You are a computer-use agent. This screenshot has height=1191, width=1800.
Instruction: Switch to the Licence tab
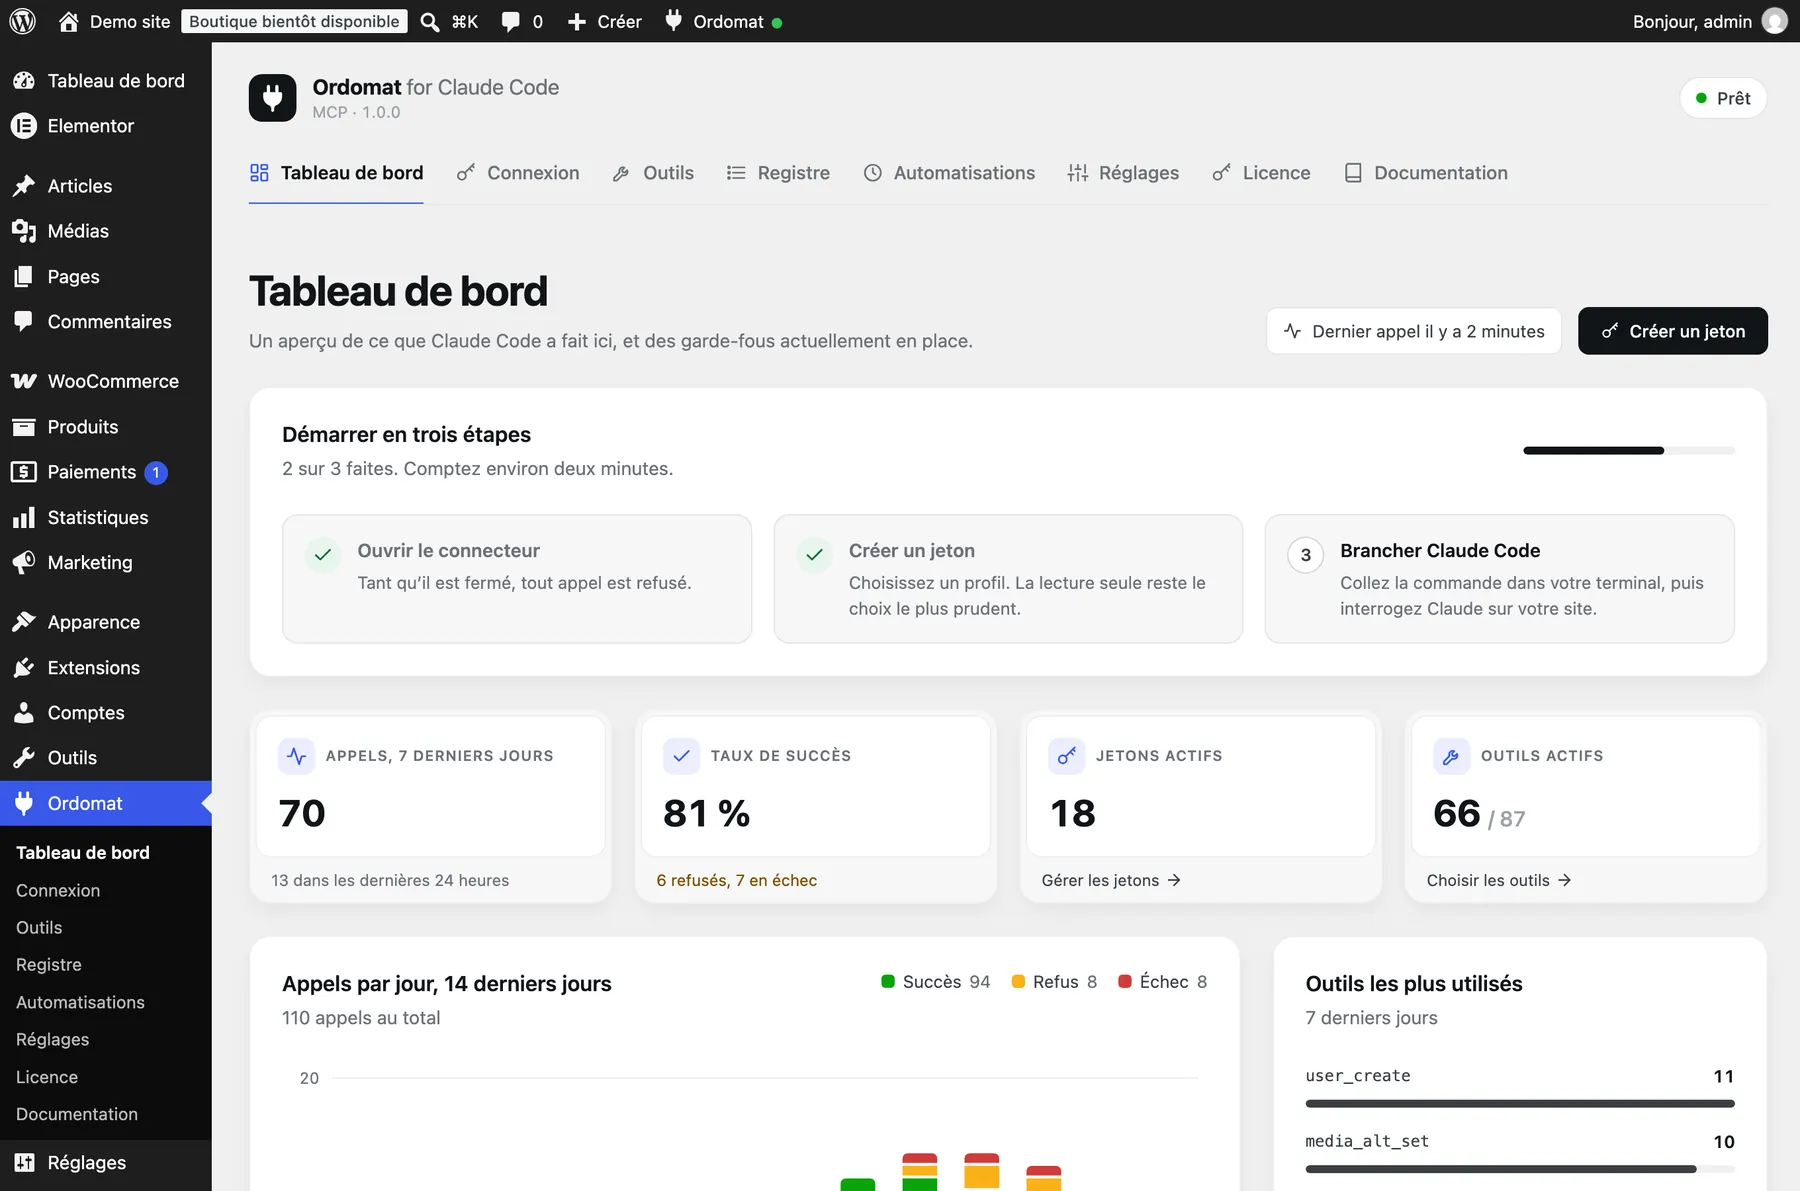(x=1261, y=173)
